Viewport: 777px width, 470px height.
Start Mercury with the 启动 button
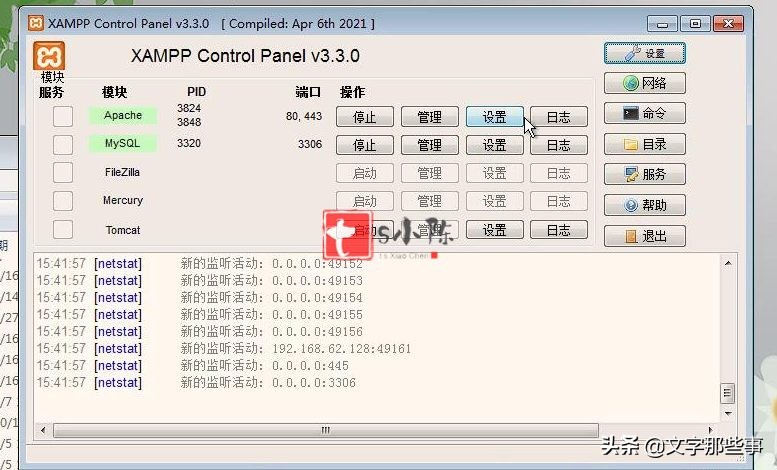pyautogui.click(x=365, y=201)
